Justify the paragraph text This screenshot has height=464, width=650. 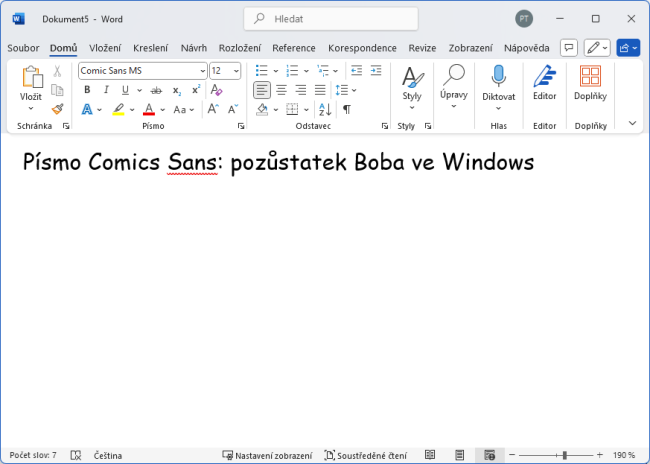tap(320, 90)
